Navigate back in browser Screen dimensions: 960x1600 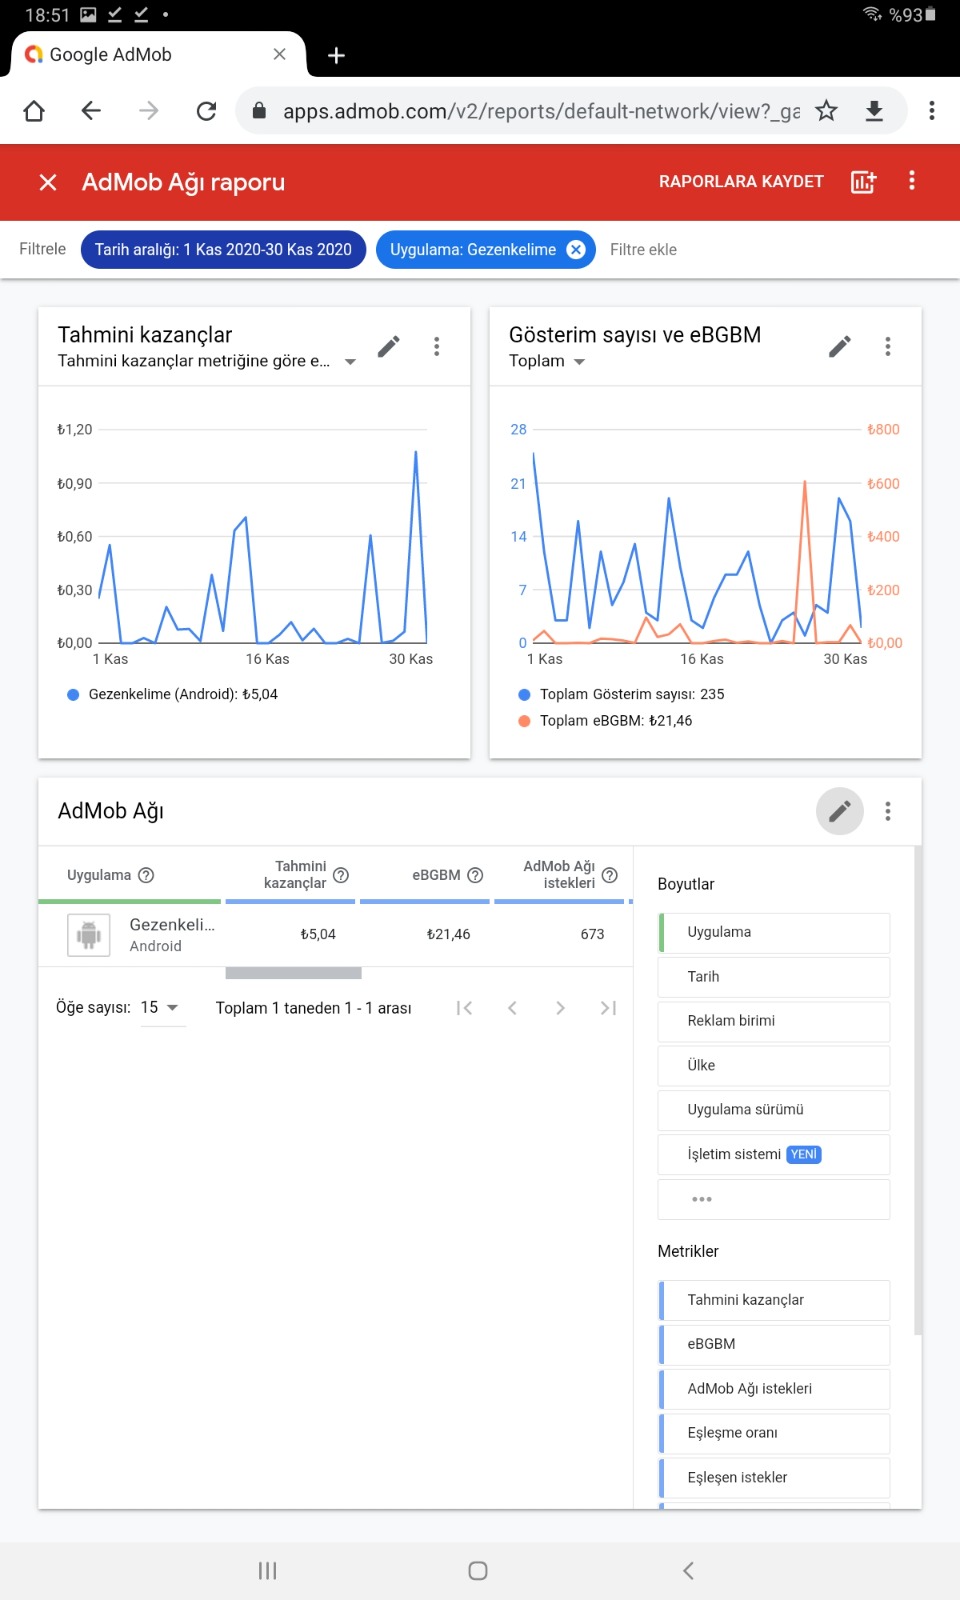[x=91, y=111]
